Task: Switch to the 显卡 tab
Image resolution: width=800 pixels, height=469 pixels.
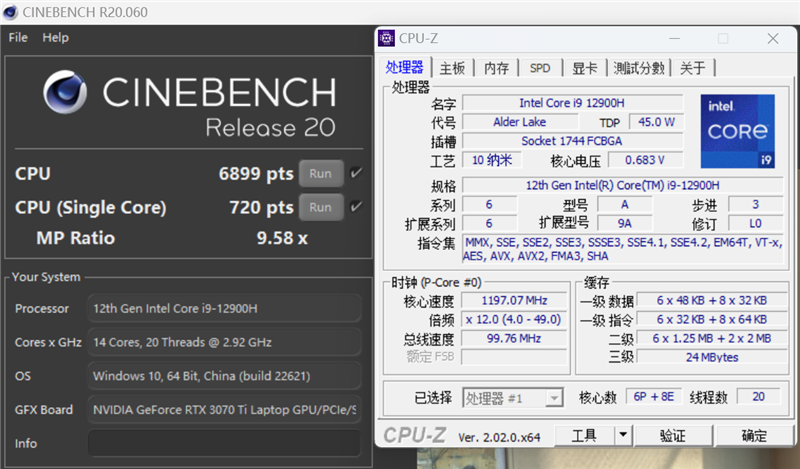Action: 585,68
